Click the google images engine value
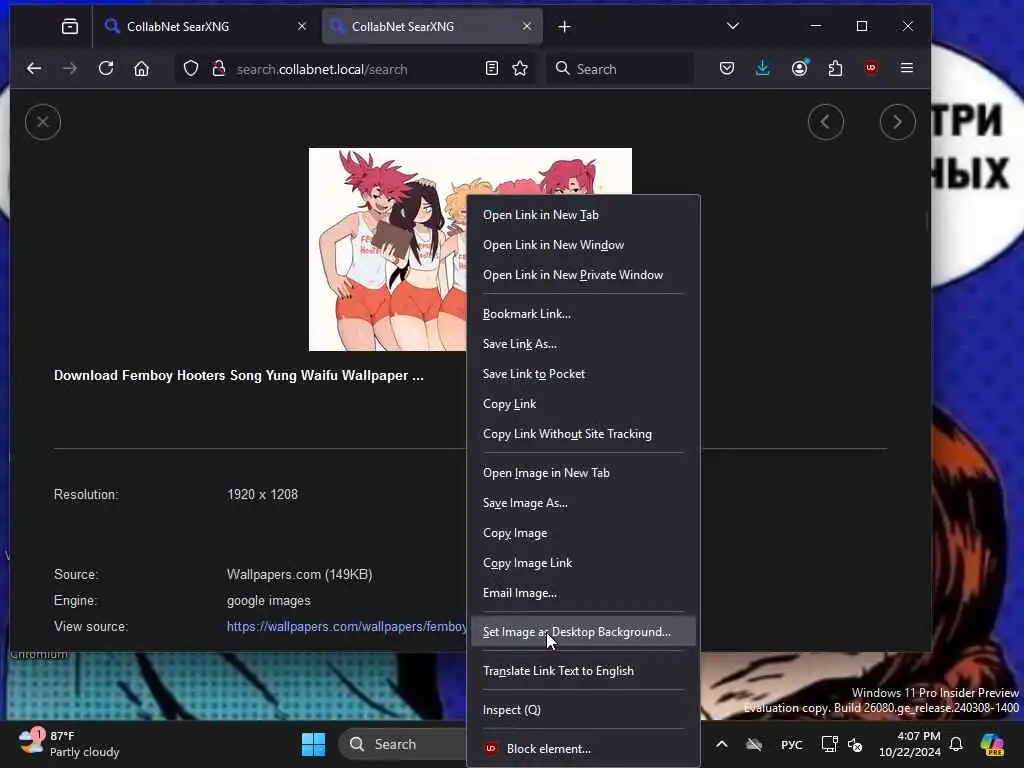 tap(268, 601)
